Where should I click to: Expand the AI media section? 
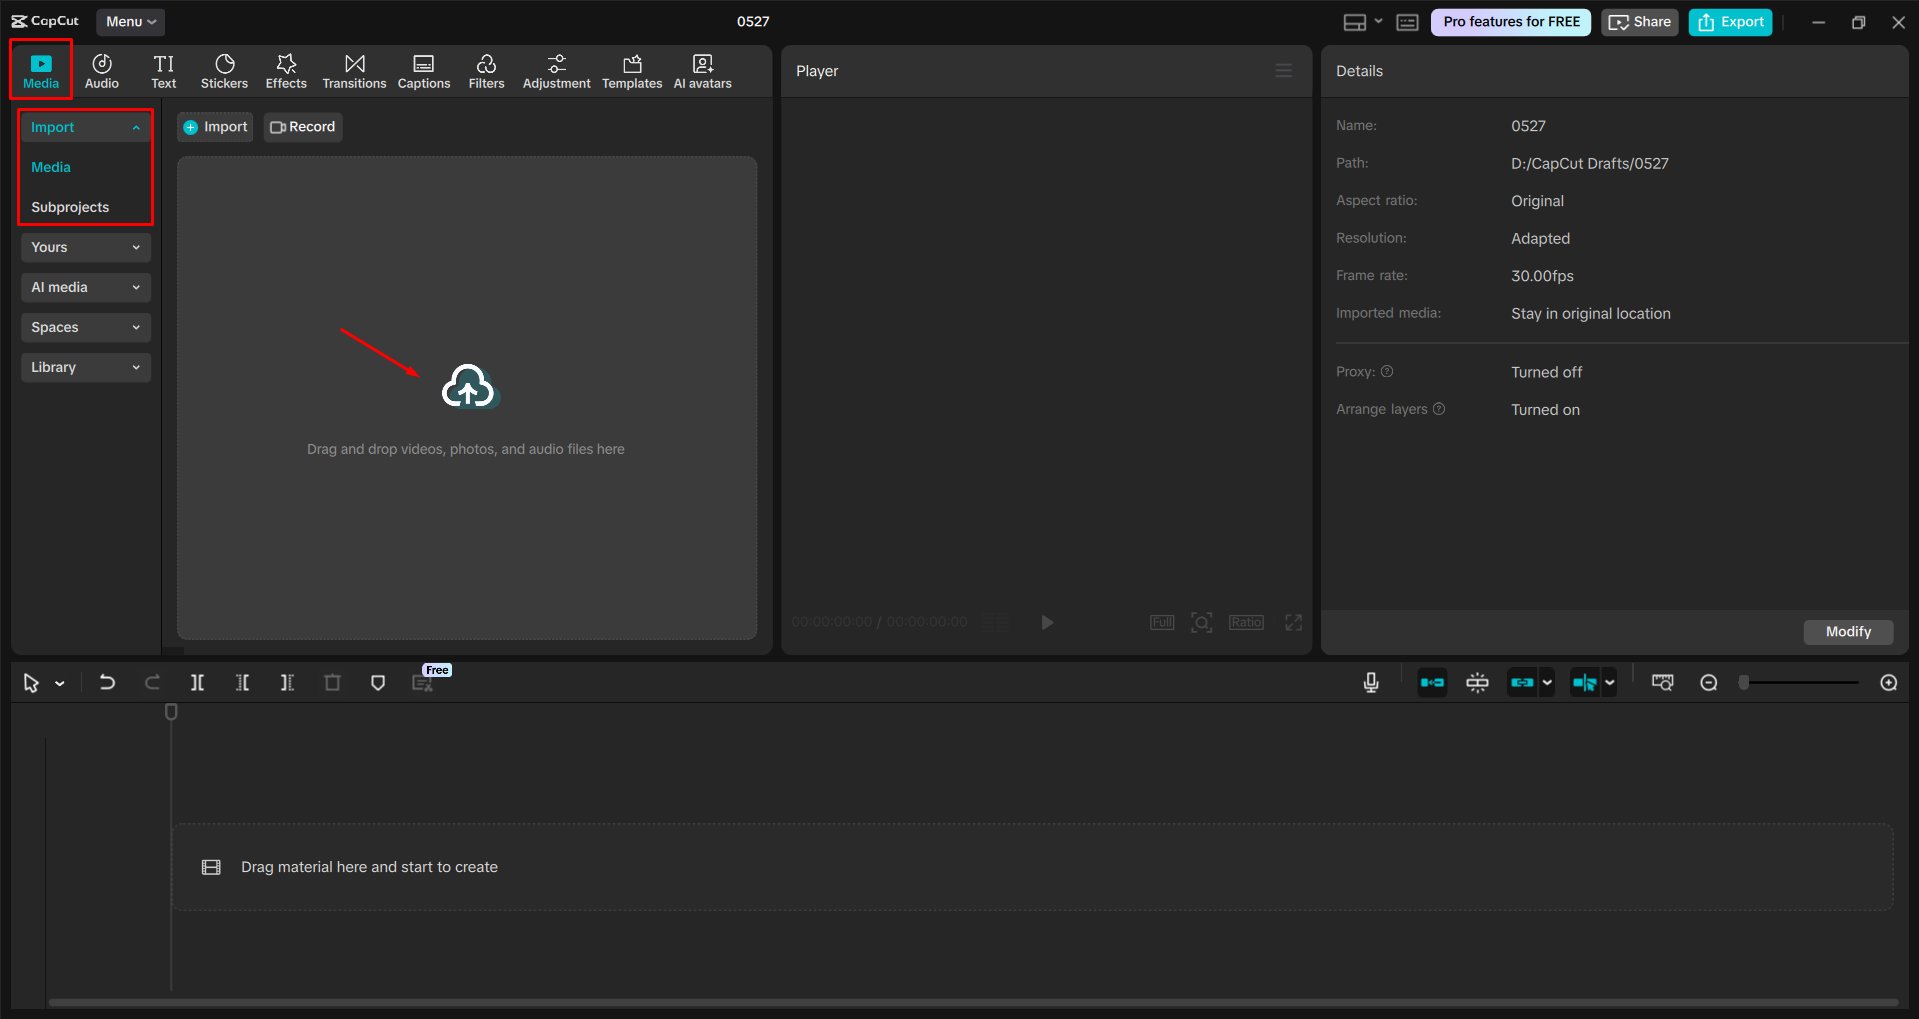pyautogui.click(x=85, y=287)
